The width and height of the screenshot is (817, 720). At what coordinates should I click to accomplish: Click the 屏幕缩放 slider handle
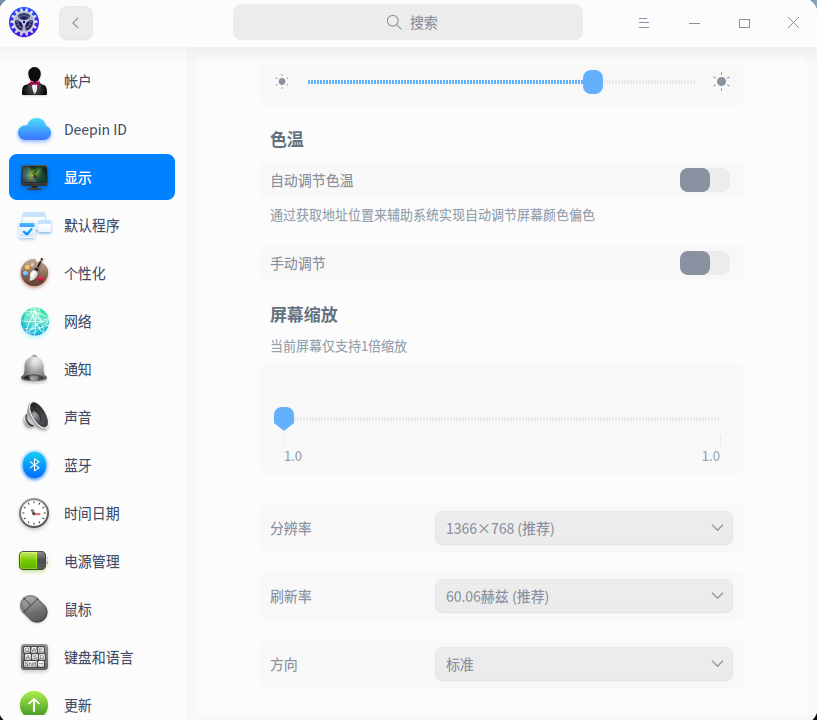(284, 418)
